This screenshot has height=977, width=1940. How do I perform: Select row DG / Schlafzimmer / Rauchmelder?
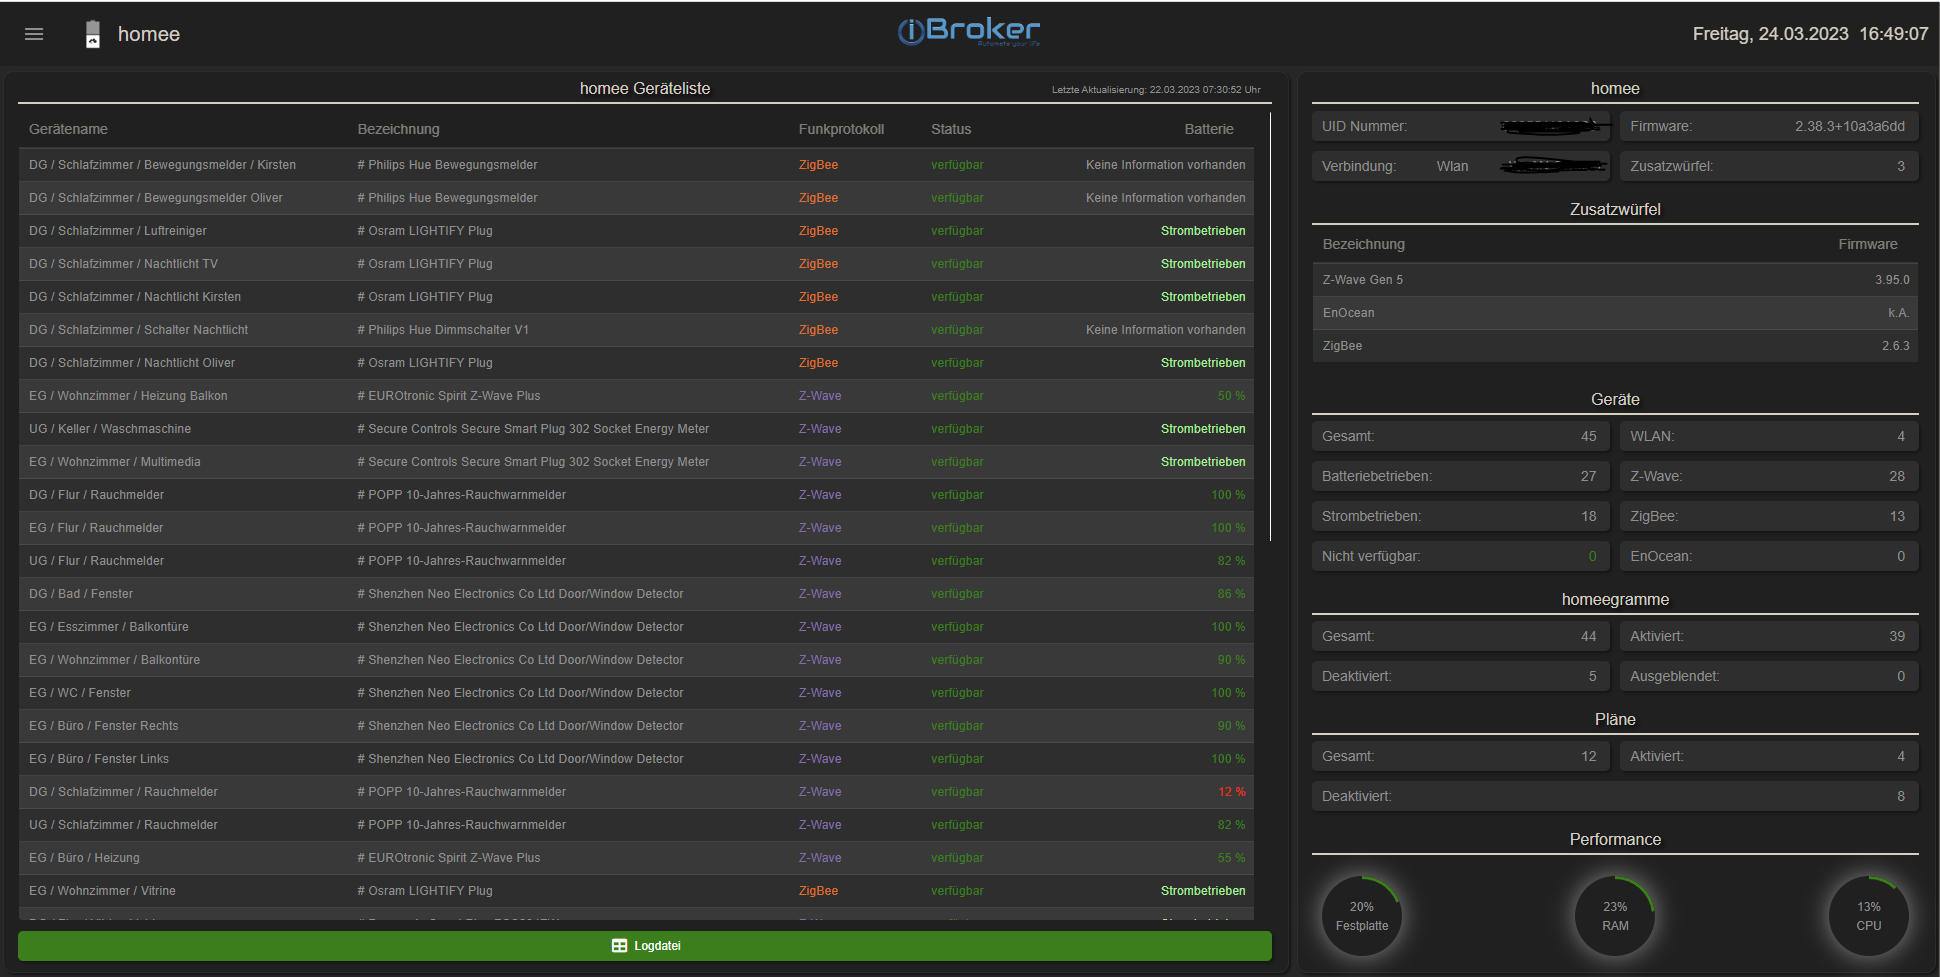pos(636,792)
